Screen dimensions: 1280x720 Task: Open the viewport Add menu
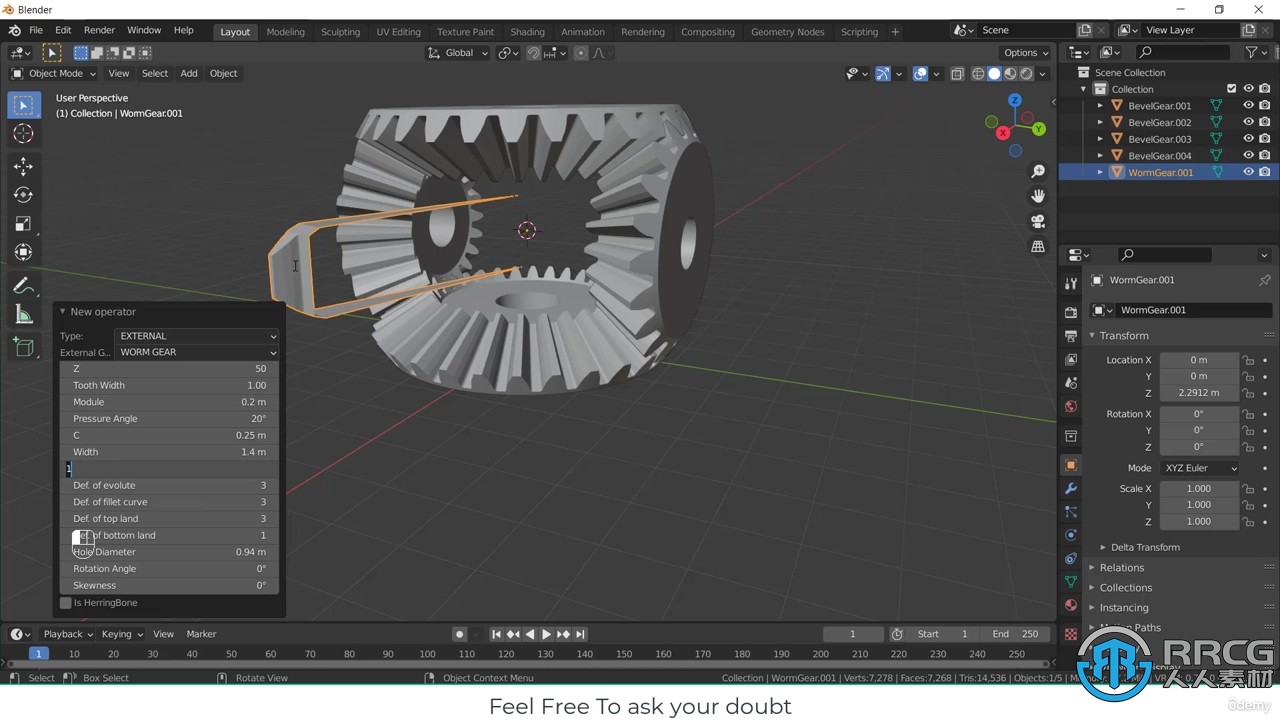(x=189, y=73)
